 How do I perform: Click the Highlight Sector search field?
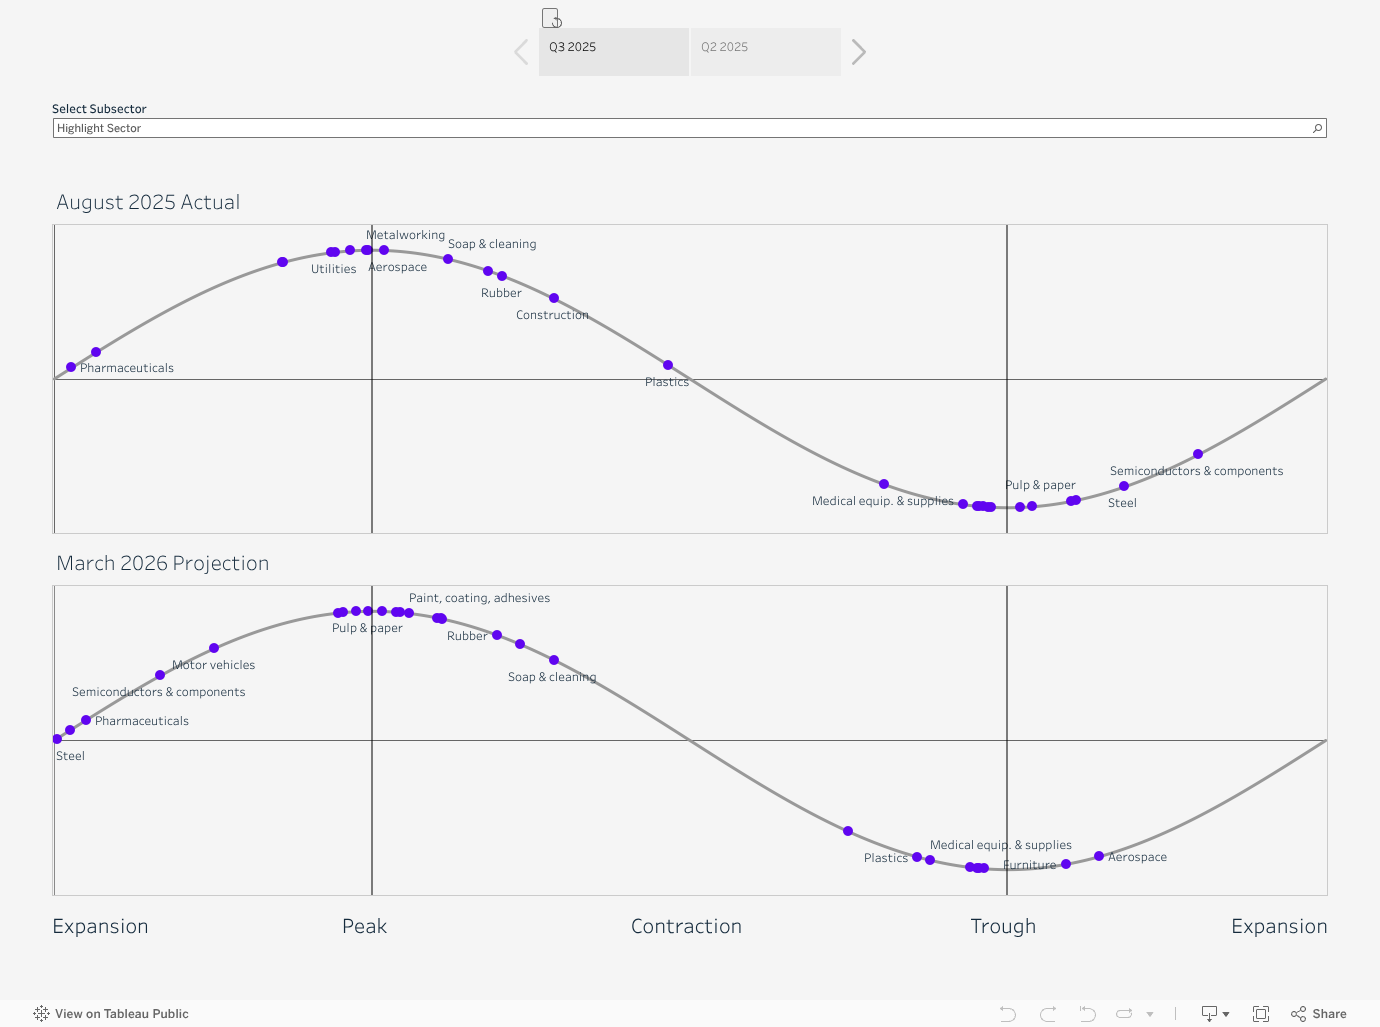point(680,128)
